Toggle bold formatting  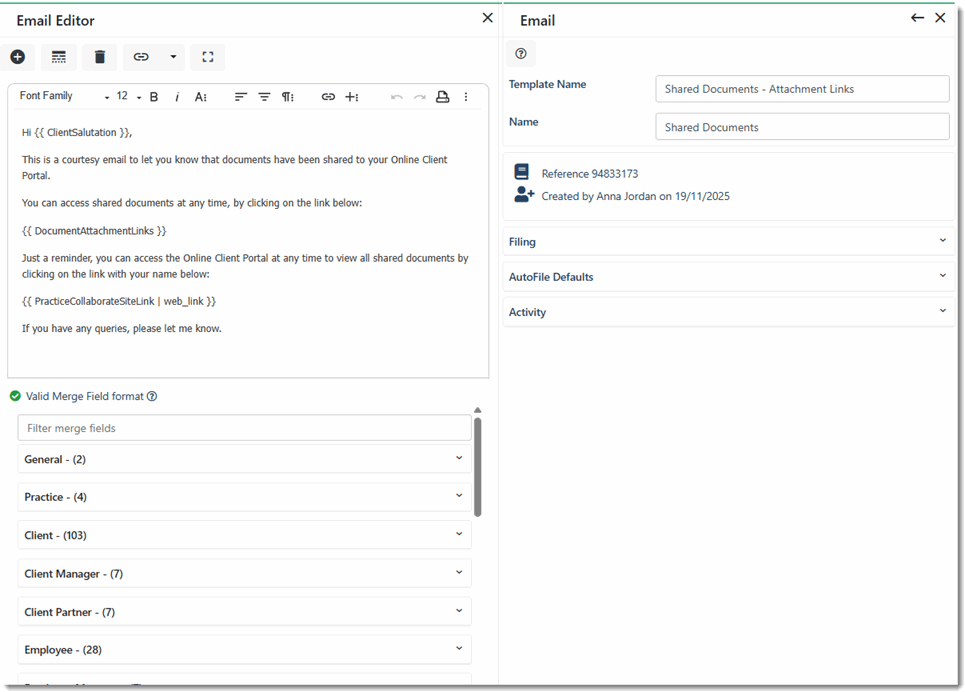(154, 97)
